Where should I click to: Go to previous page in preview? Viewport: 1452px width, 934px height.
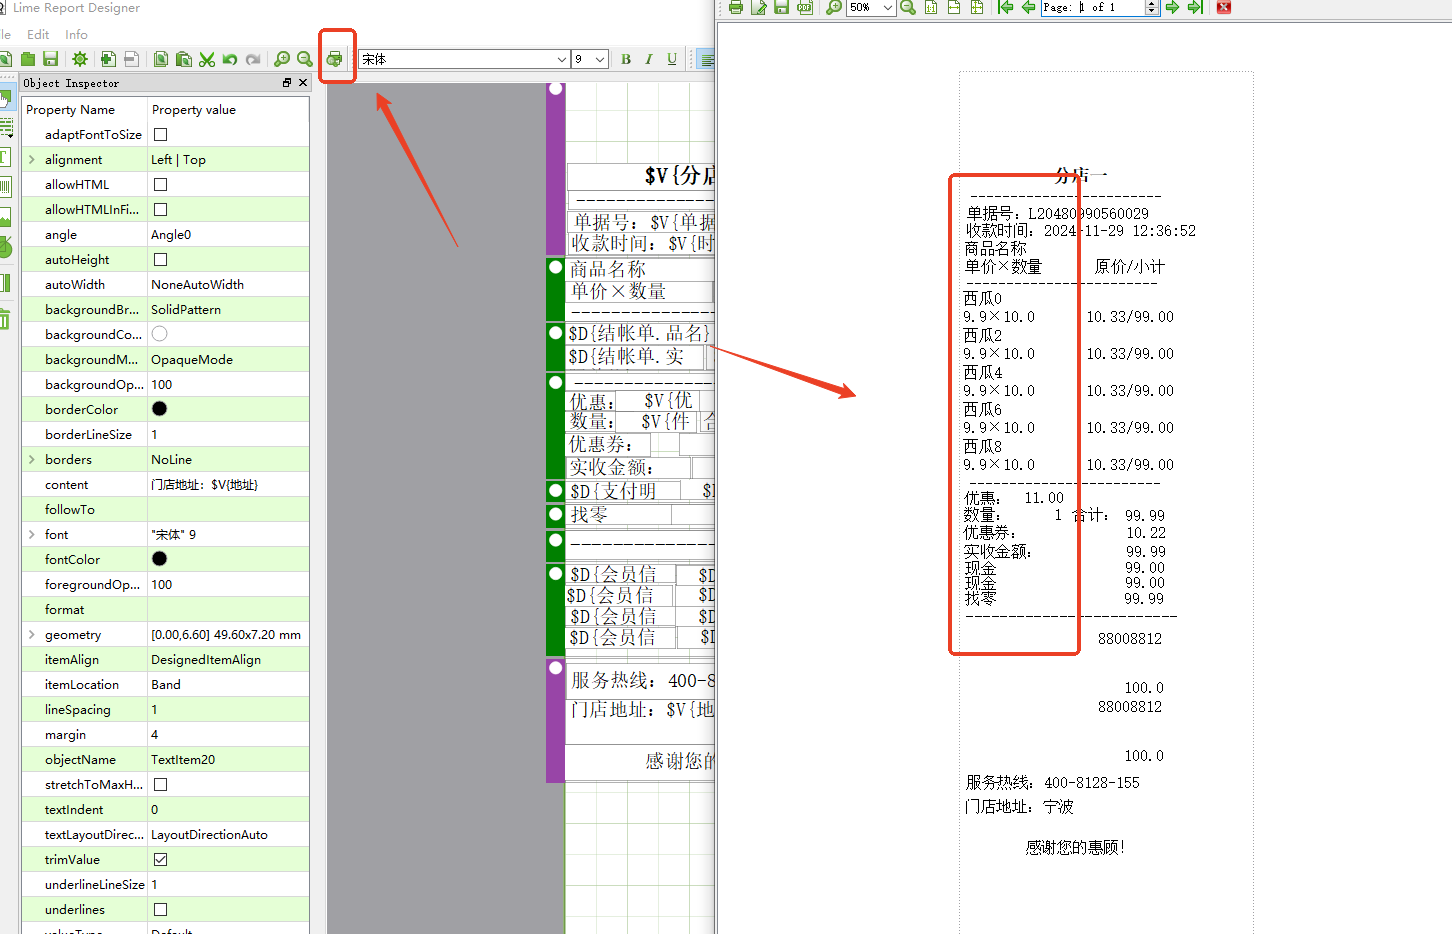[x=1028, y=7]
